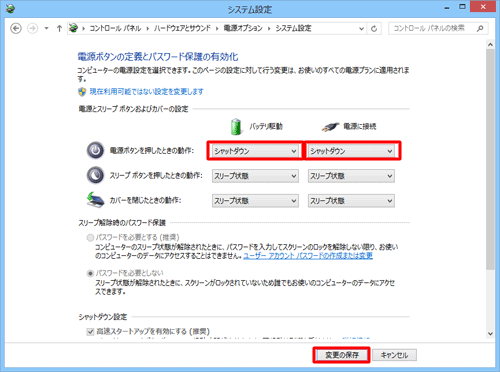The width and height of the screenshot is (500, 372).
Task: Click heading 電源ボタンの定義とパスワード保護の有効化
Action: (158, 57)
